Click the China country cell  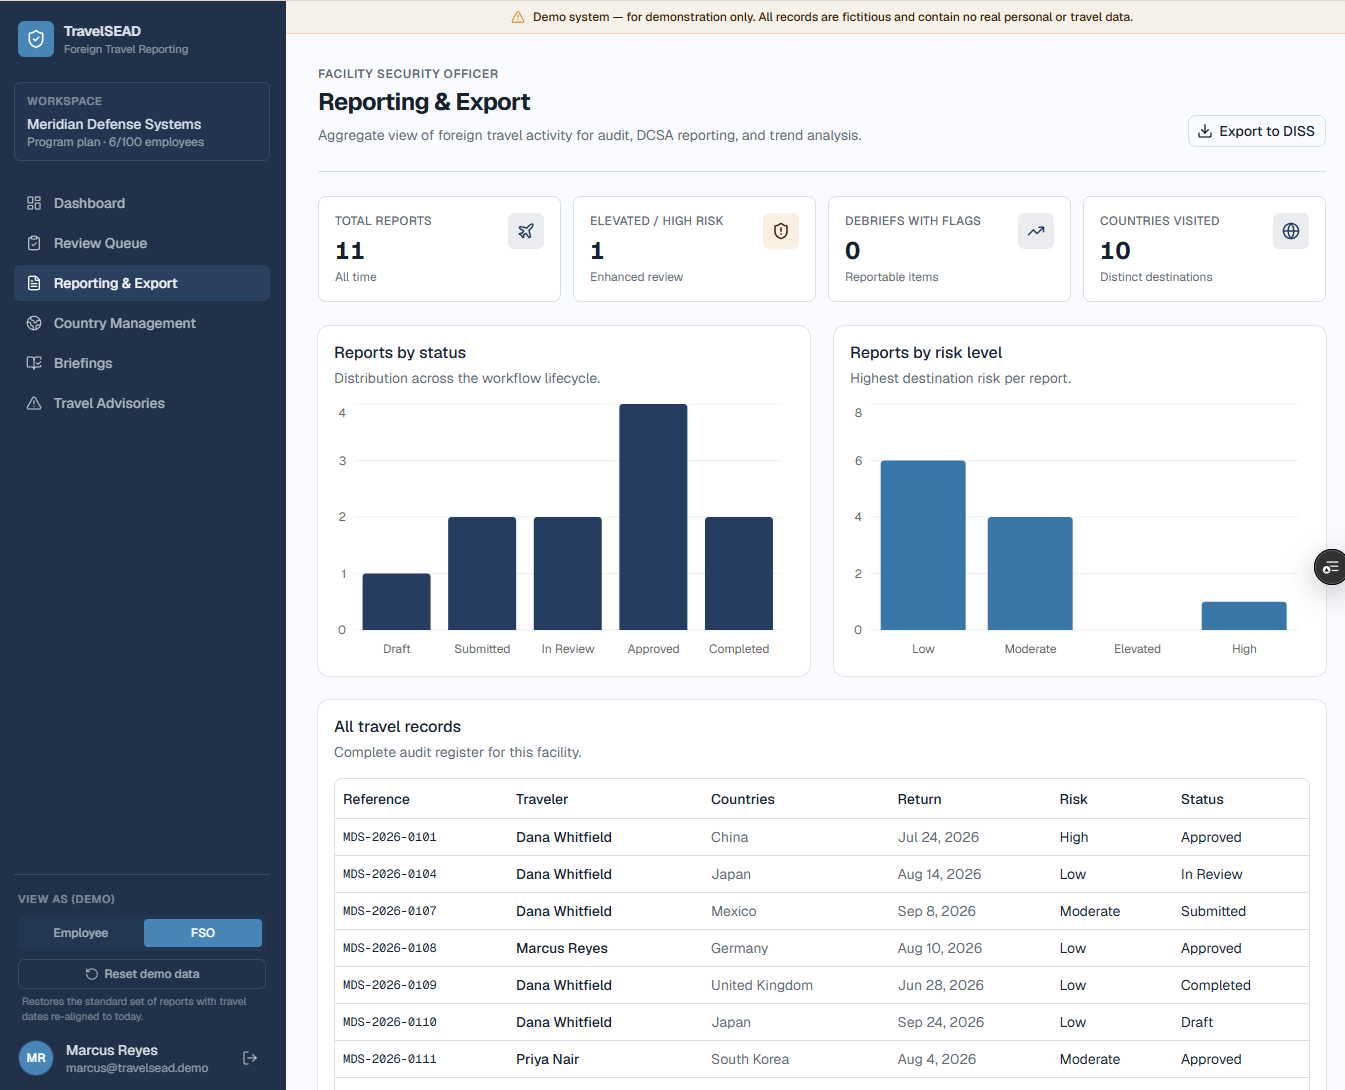click(730, 837)
